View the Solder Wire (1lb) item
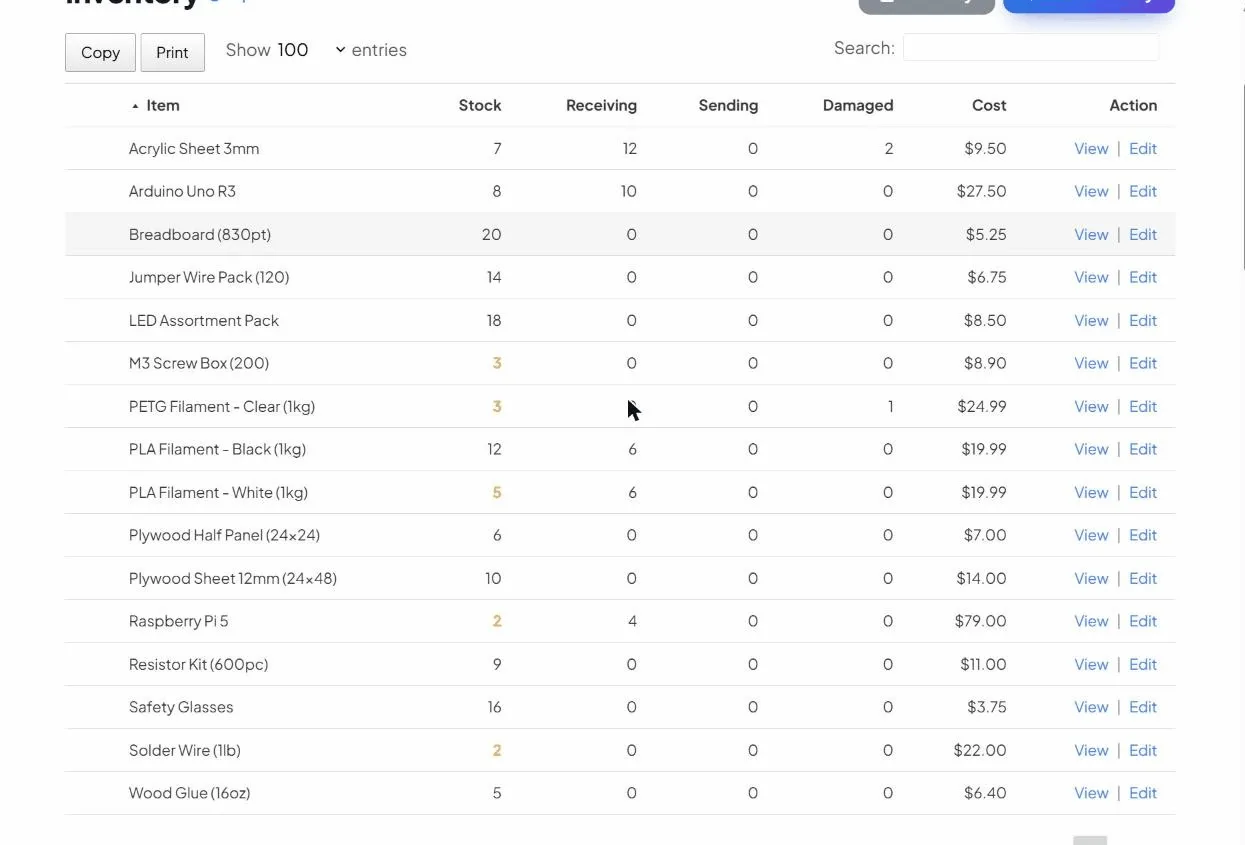 pos(1091,750)
